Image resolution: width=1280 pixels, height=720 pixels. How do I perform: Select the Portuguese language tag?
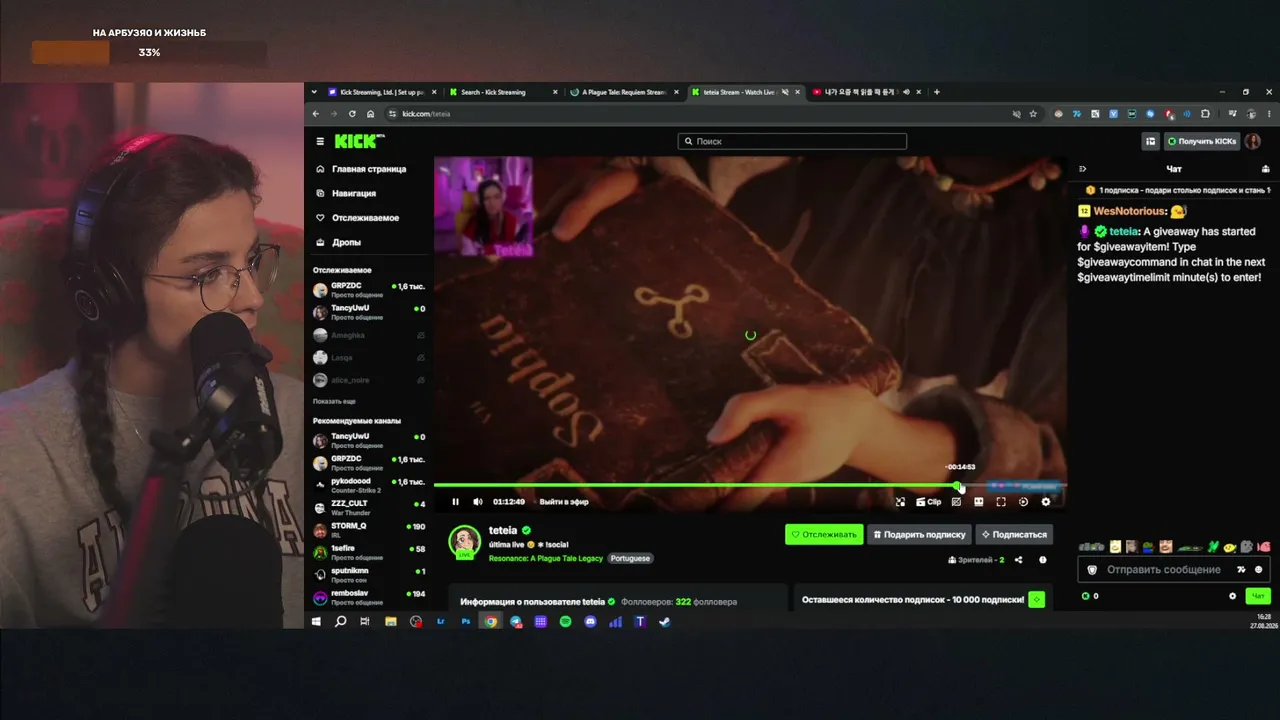coord(630,558)
